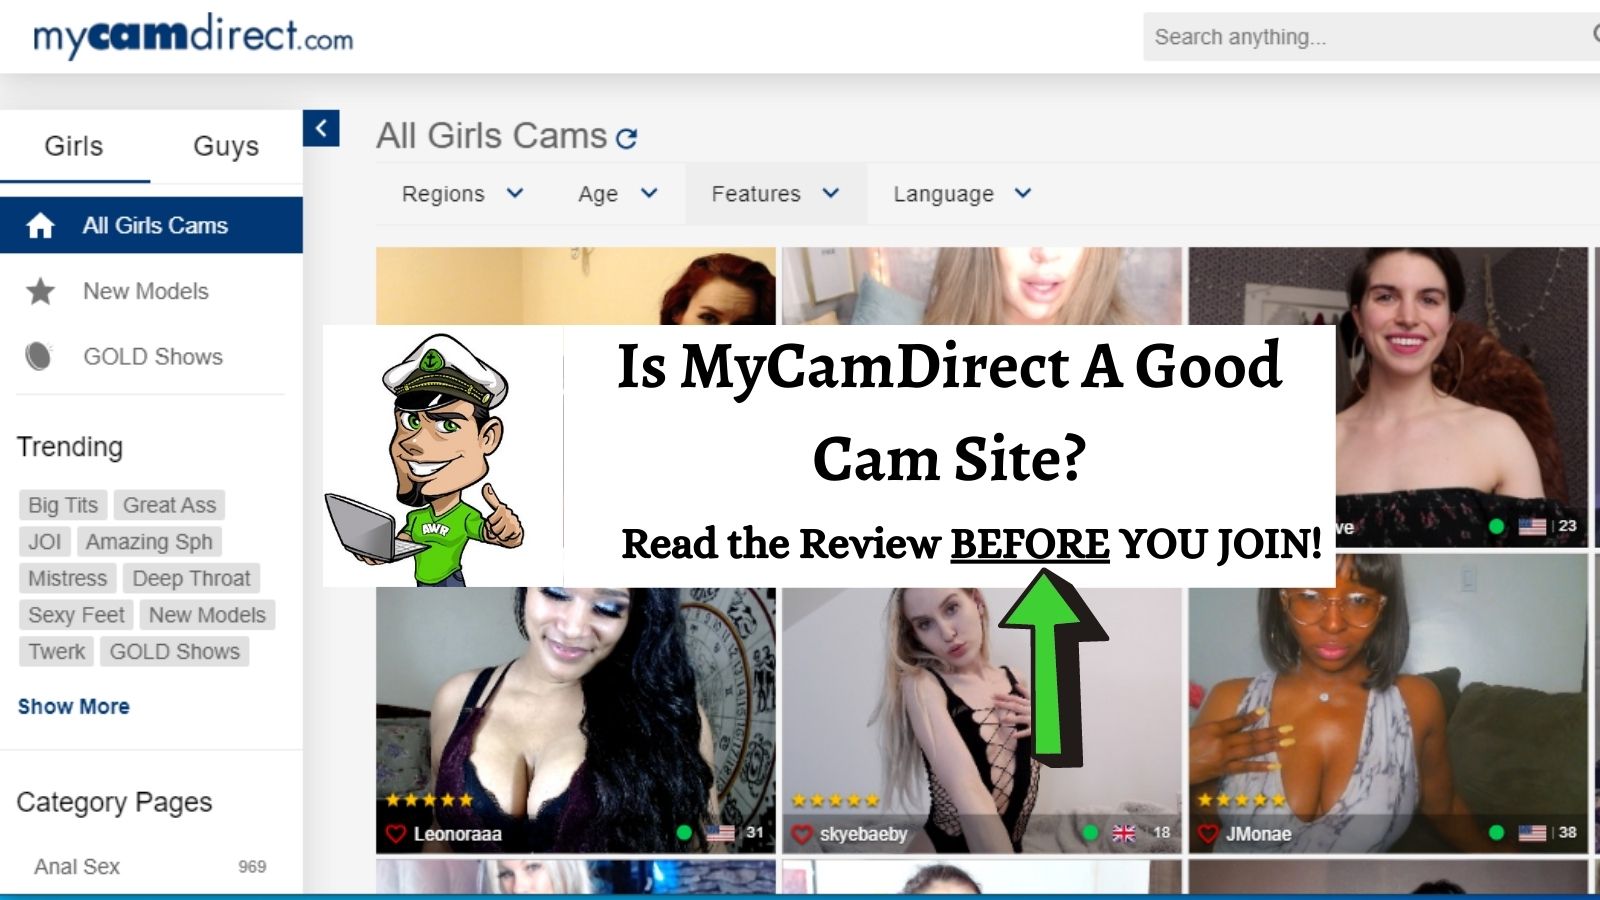Click the Search anything input field

click(1360, 37)
